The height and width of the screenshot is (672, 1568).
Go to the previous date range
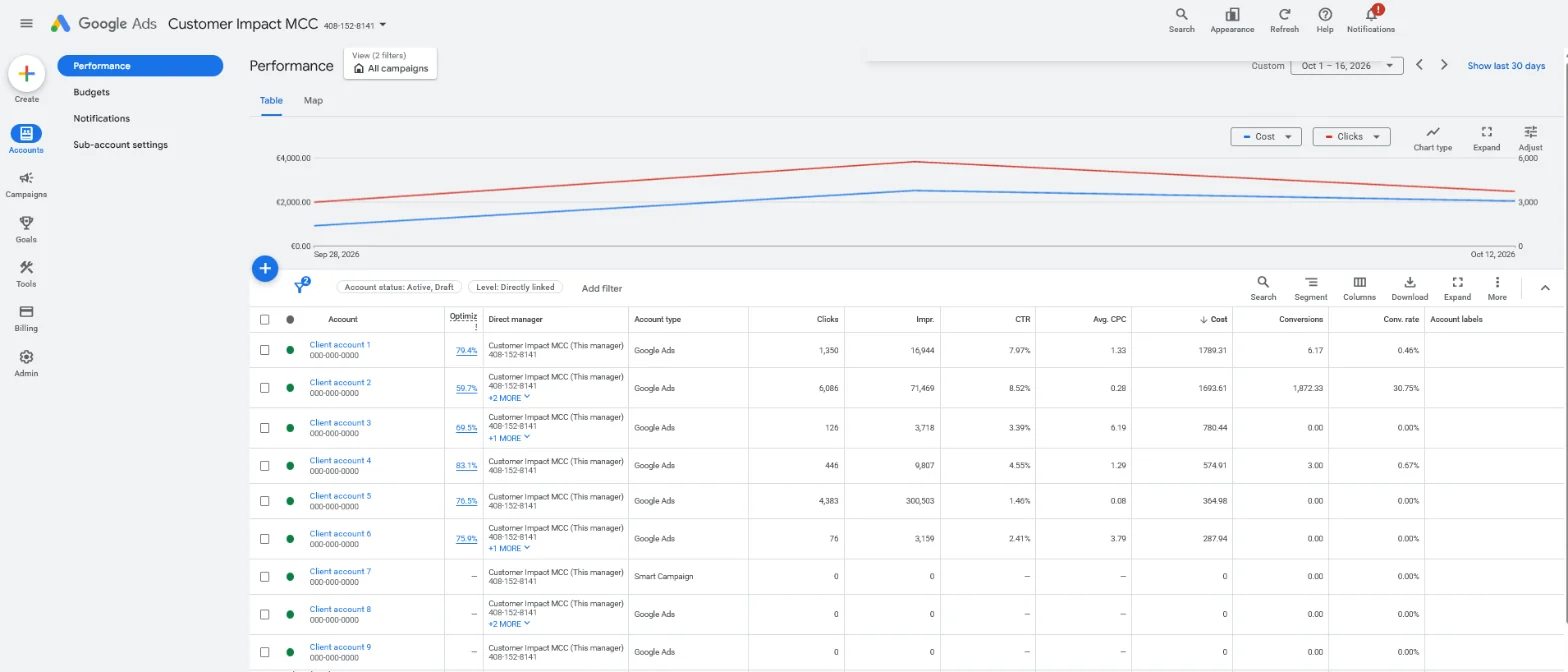(1418, 65)
